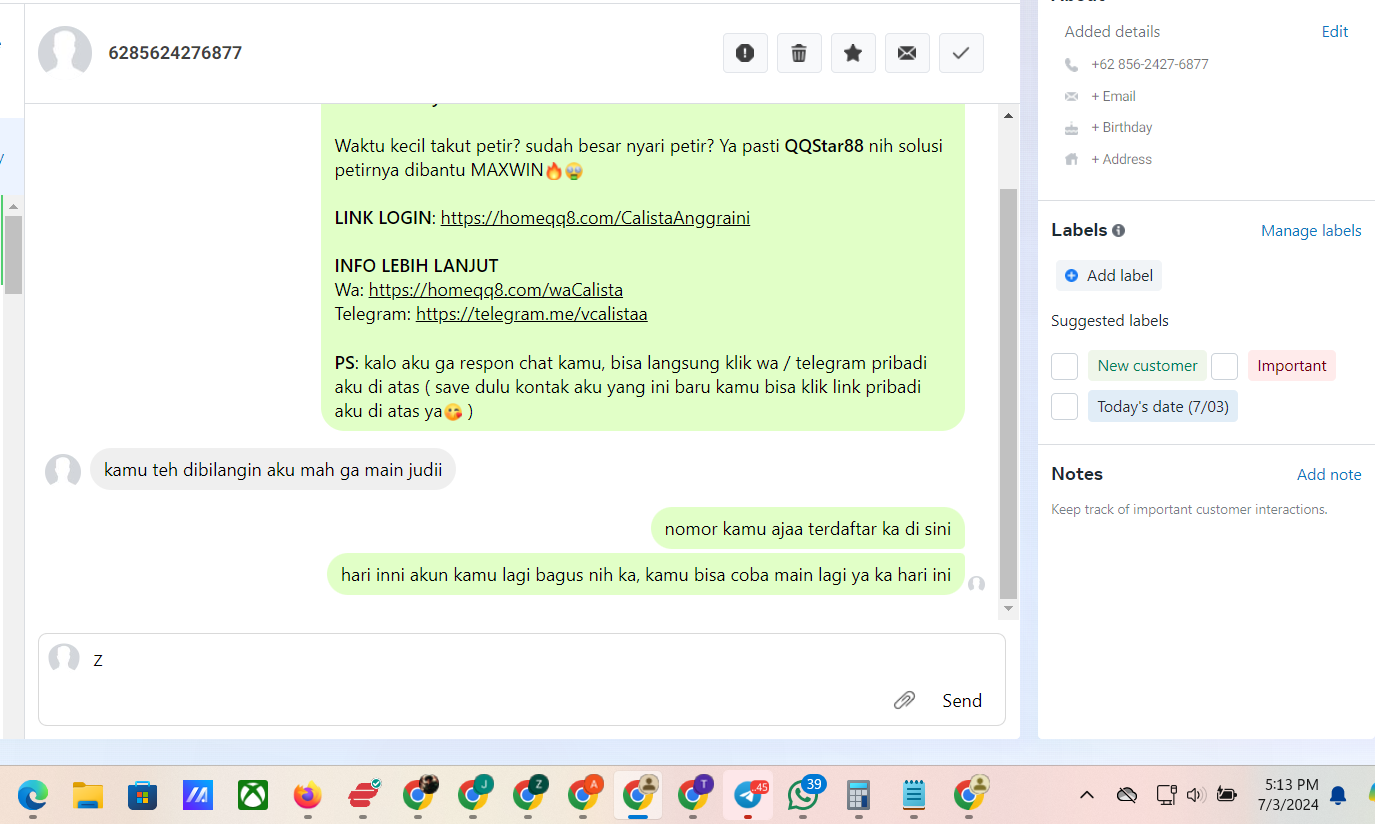Open the LINK LOGIN homeqq8.com/CalistaAnggraini link

tap(595, 218)
